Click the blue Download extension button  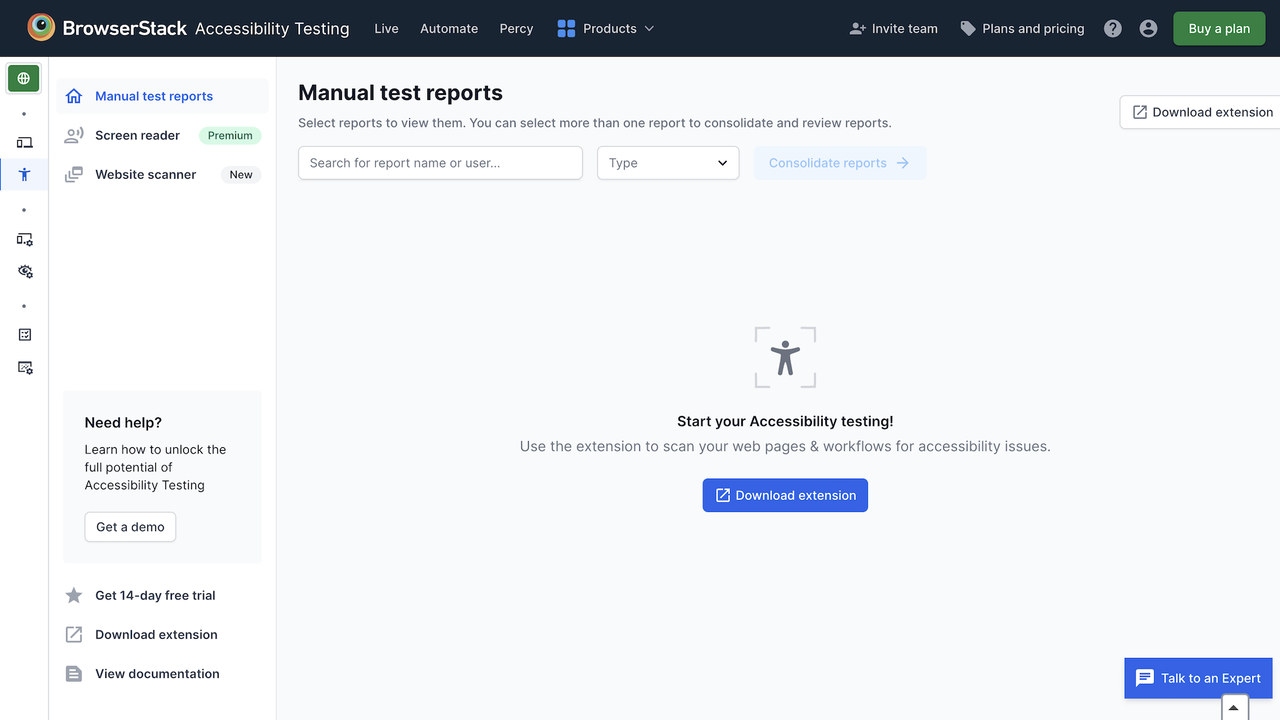click(x=785, y=495)
